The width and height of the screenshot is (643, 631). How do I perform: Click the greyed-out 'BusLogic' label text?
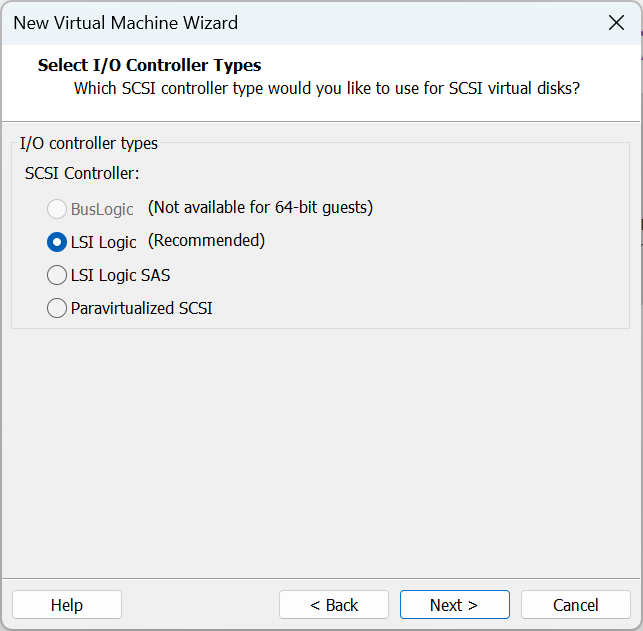pos(102,210)
